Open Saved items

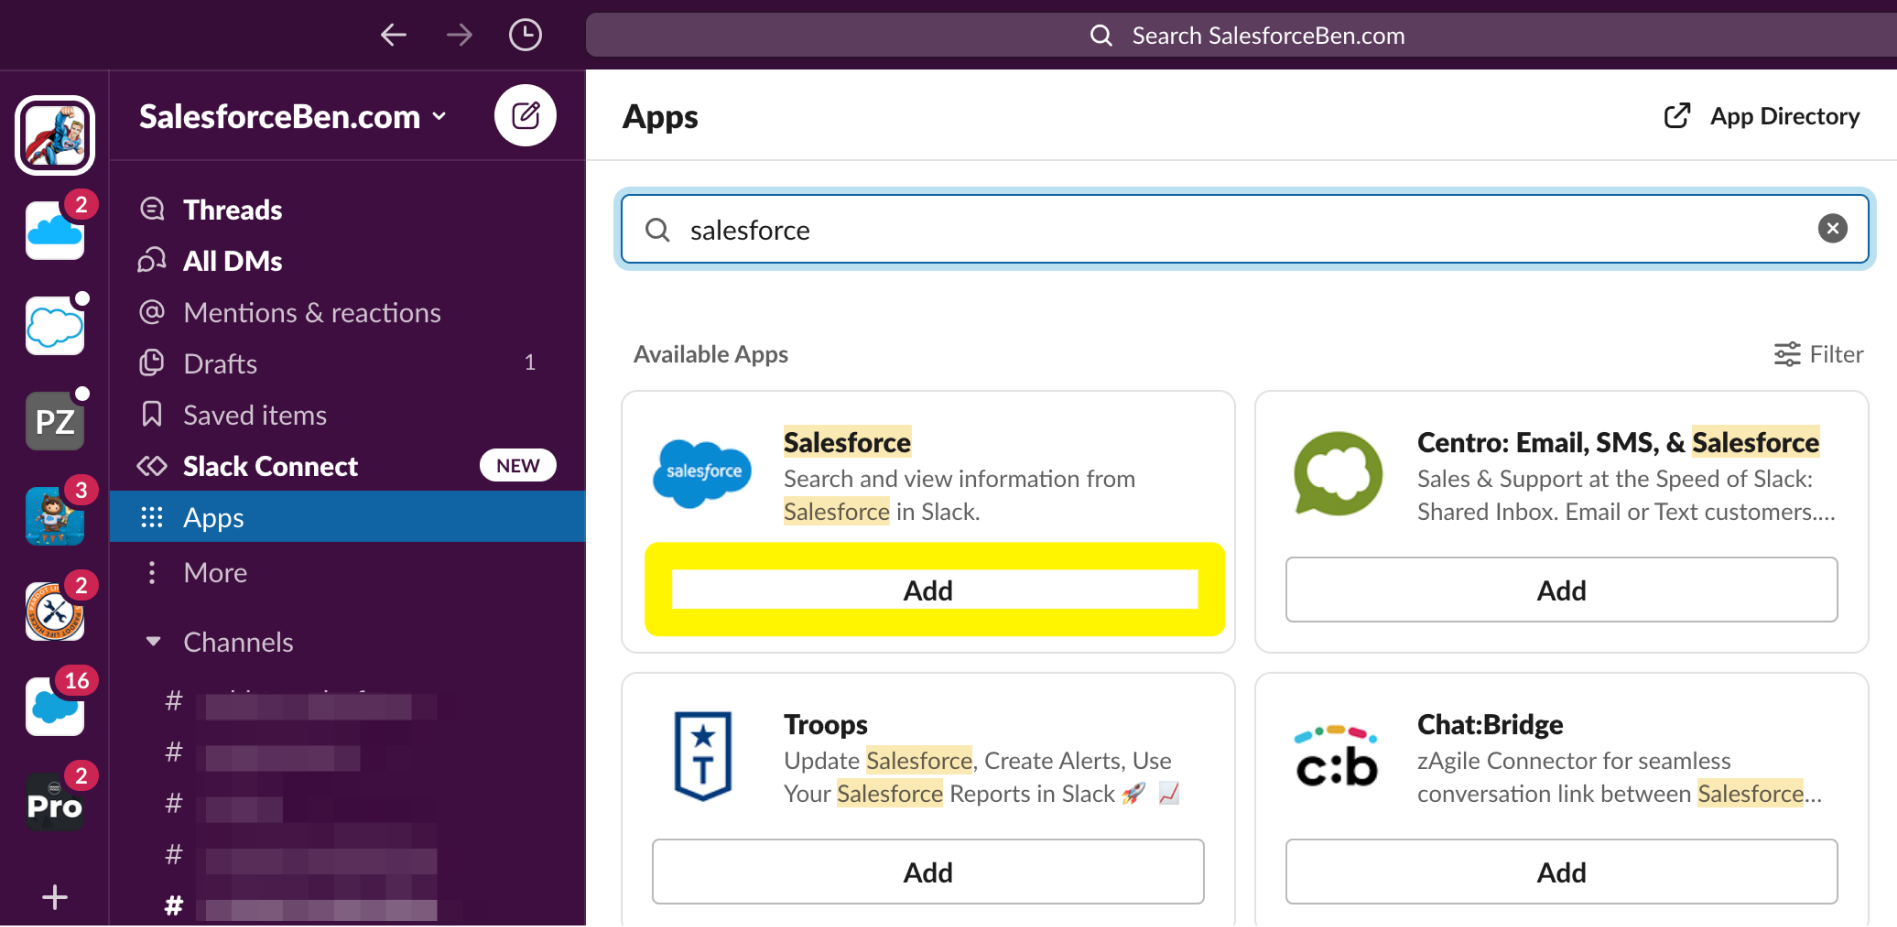(x=347, y=414)
